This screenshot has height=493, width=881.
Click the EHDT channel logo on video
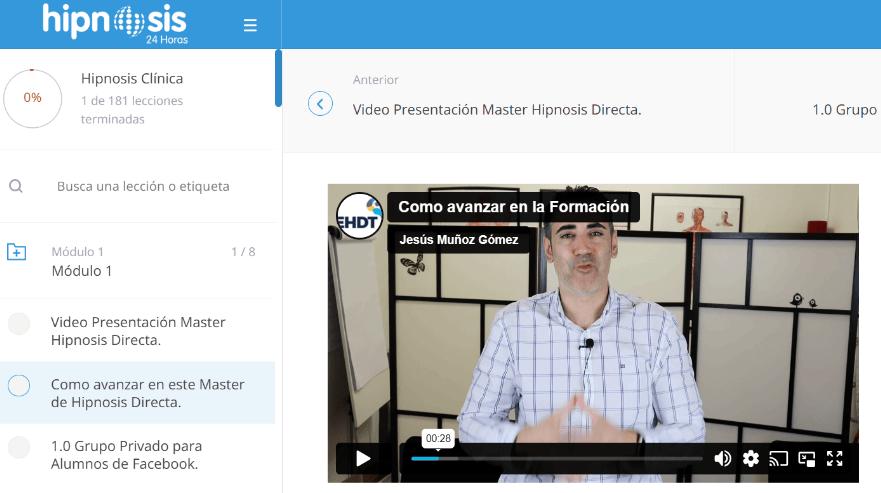point(358,215)
